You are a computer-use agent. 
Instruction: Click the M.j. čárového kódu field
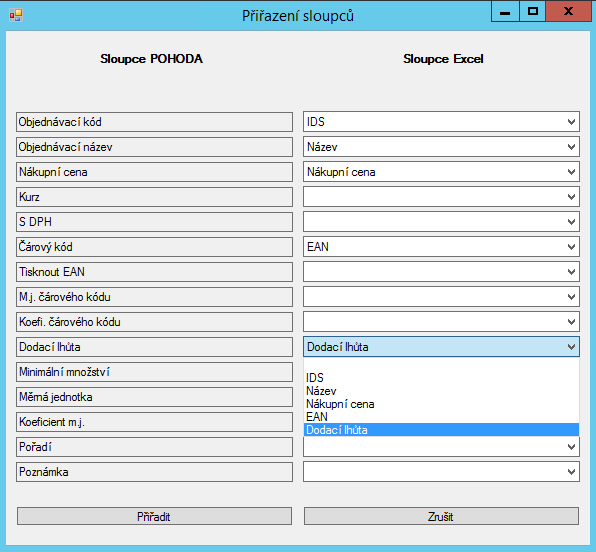click(154, 297)
